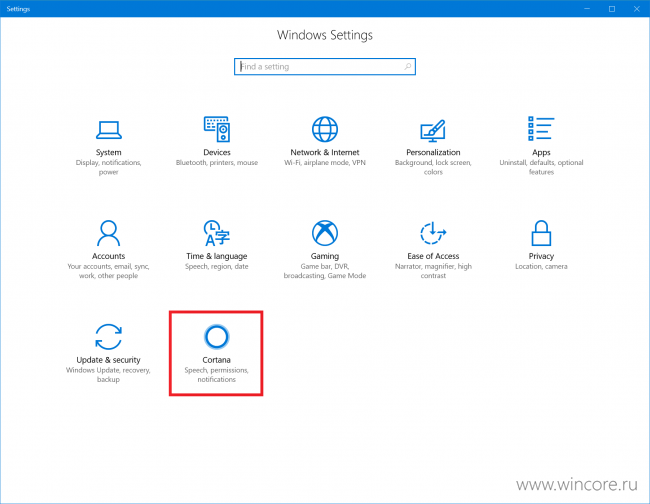Click the 'Apps' label
Image resolution: width=650 pixels, height=504 pixels.
point(541,153)
